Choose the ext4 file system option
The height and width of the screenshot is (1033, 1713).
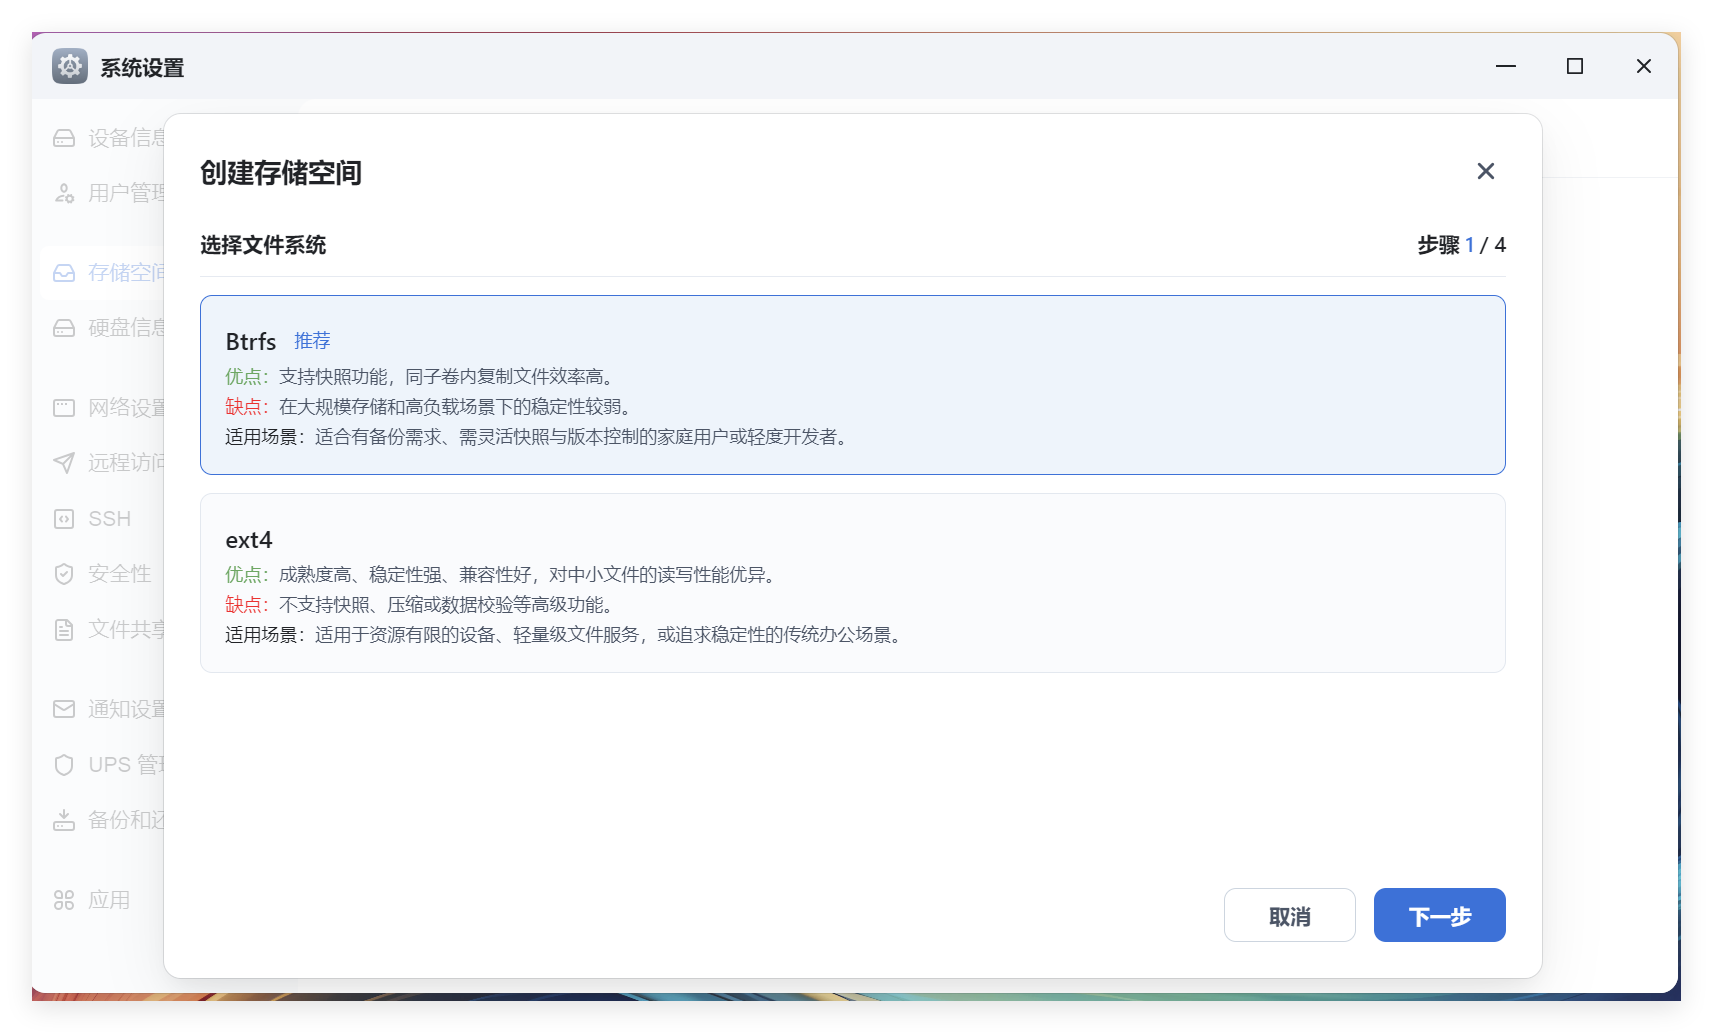pyautogui.click(x=853, y=583)
